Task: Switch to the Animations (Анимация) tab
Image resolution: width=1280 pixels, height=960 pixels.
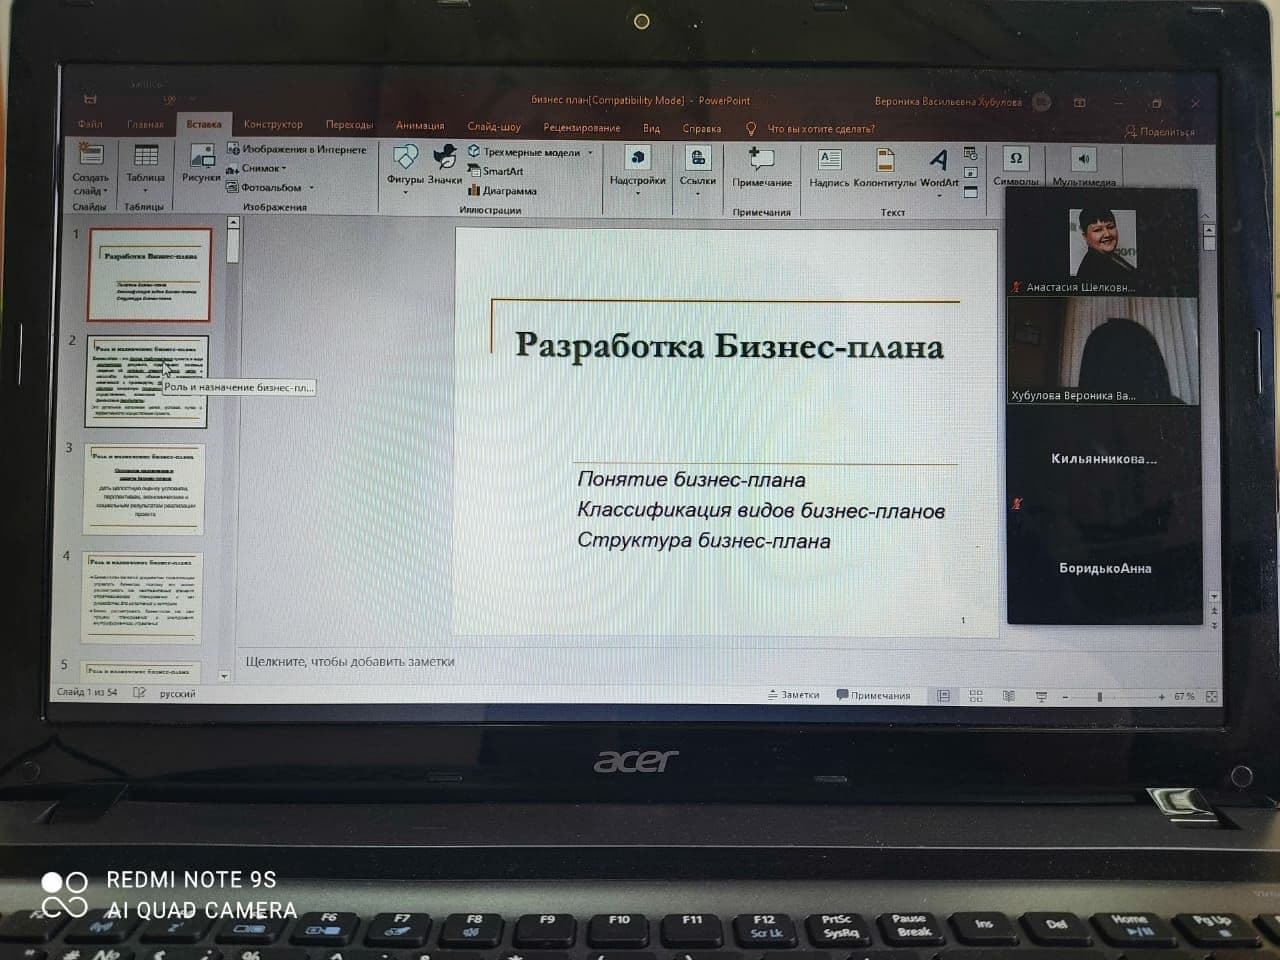Action: click(420, 126)
